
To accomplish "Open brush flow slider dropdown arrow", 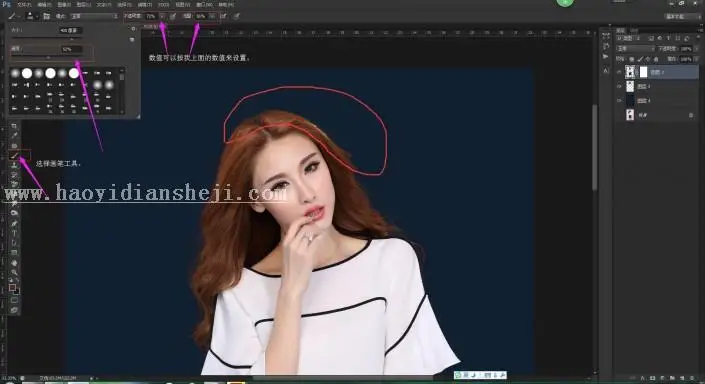I will 212,16.
